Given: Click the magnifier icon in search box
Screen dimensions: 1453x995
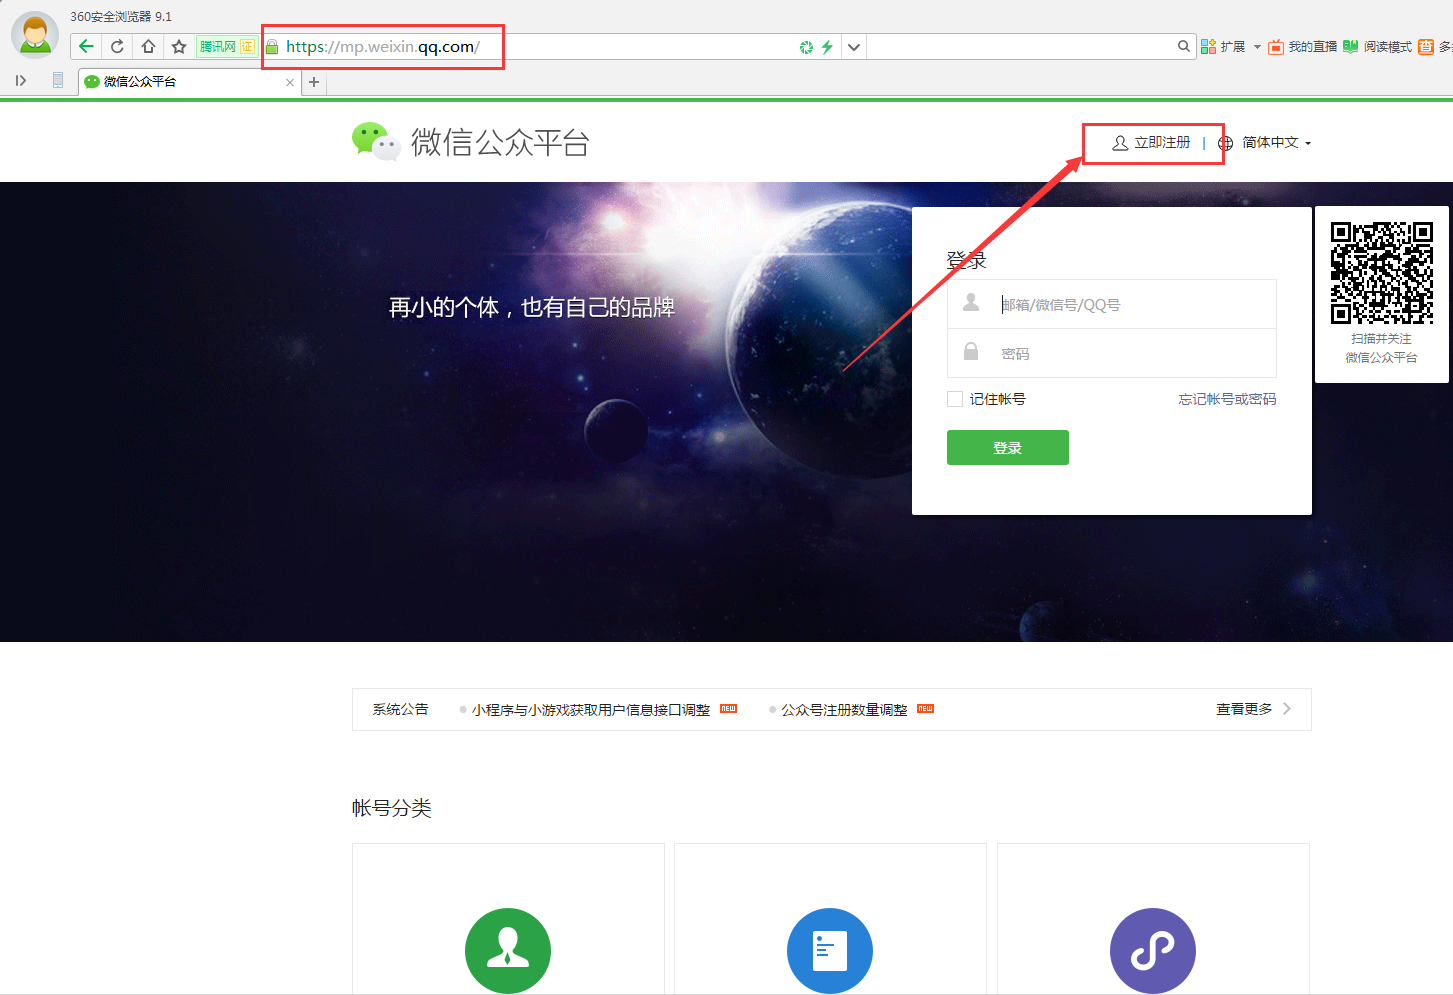Looking at the screenshot, I should pos(1183,46).
